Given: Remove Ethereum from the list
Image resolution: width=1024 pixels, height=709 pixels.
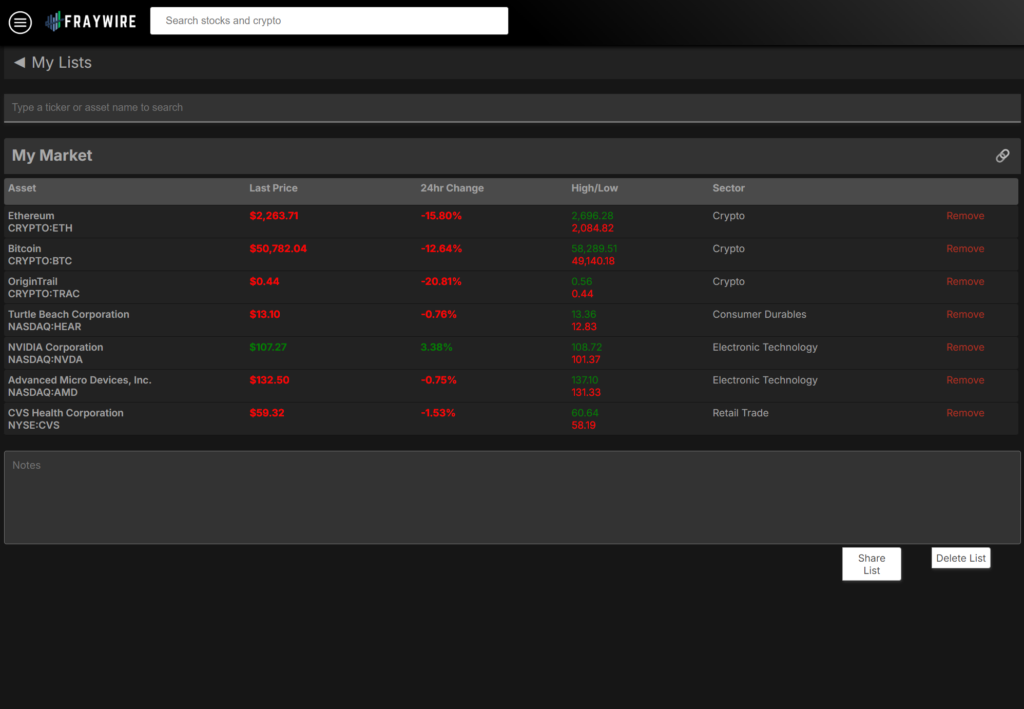Looking at the screenshot, I should tap(965, 216).
